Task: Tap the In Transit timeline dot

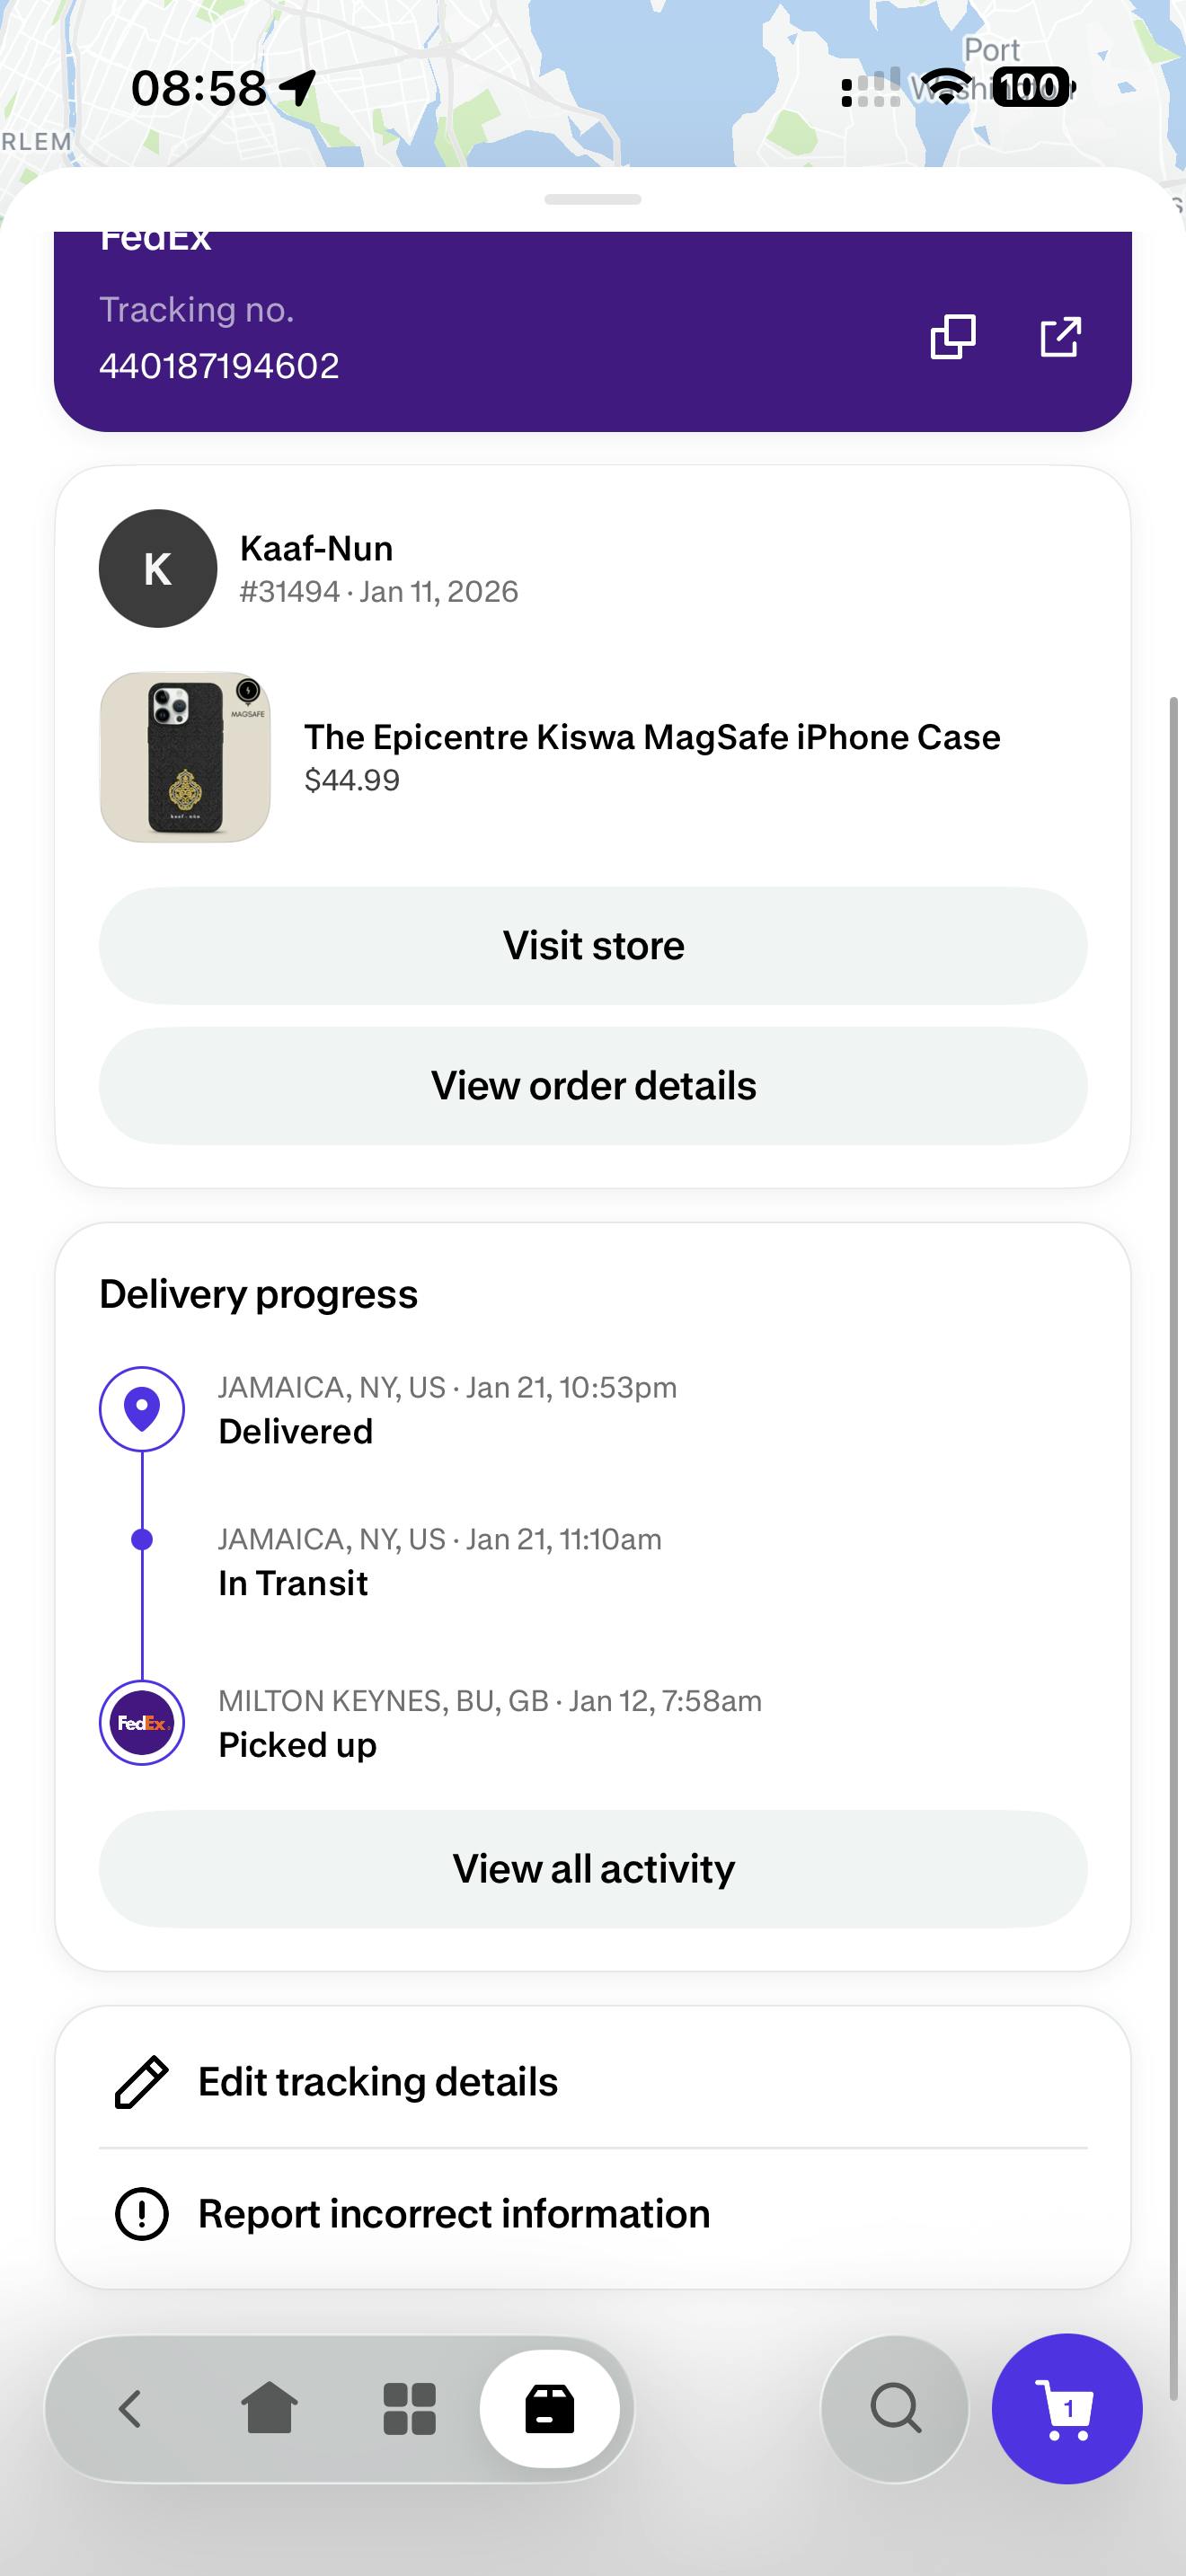Action: pos(142,1540)
